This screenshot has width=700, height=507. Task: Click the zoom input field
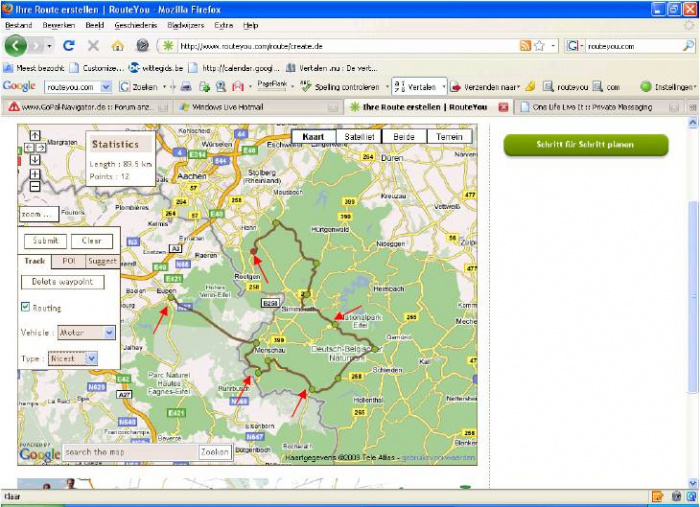point(39,215)
